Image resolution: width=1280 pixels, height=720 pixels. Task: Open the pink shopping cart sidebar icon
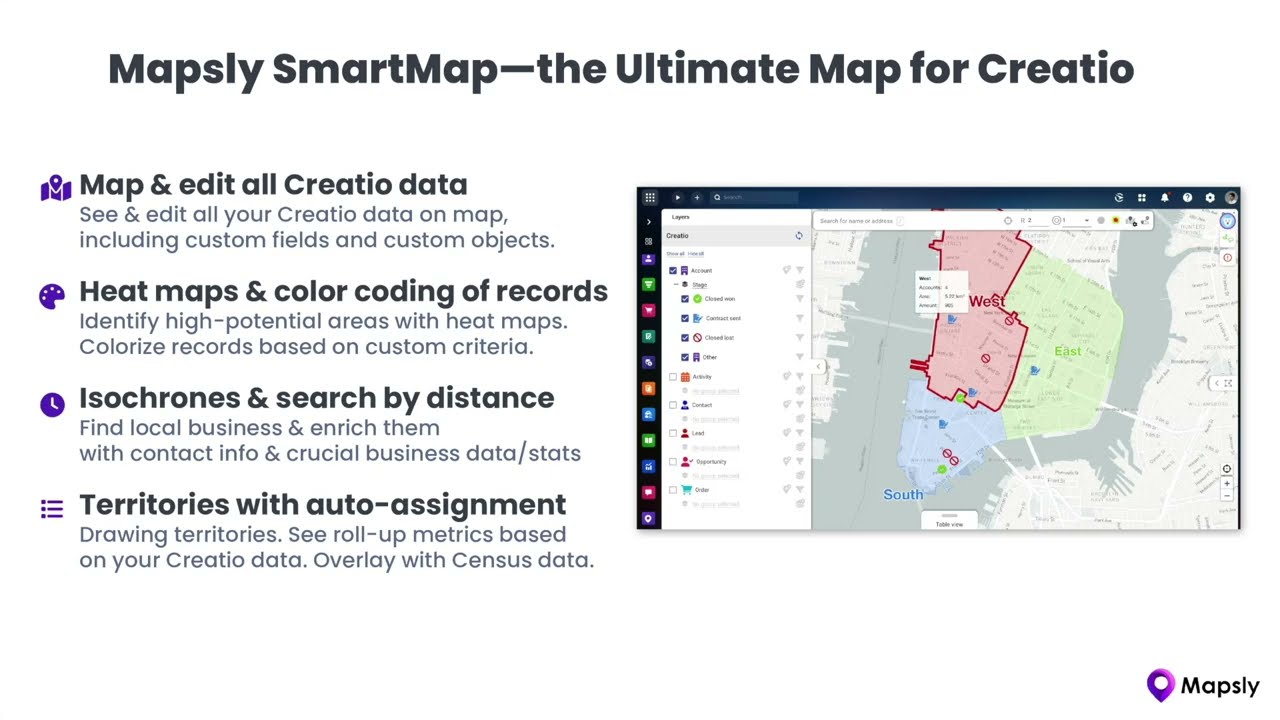click(648, 310)
